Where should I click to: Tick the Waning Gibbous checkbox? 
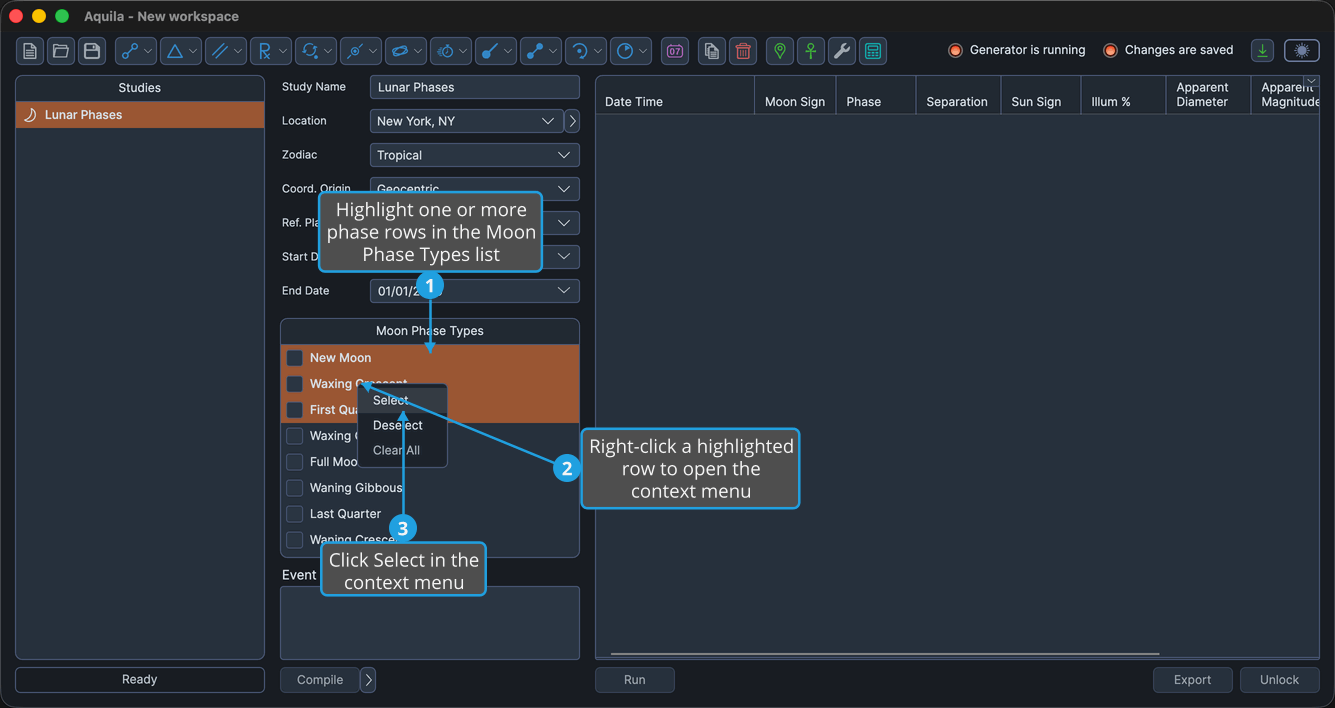tap(295, 488)
